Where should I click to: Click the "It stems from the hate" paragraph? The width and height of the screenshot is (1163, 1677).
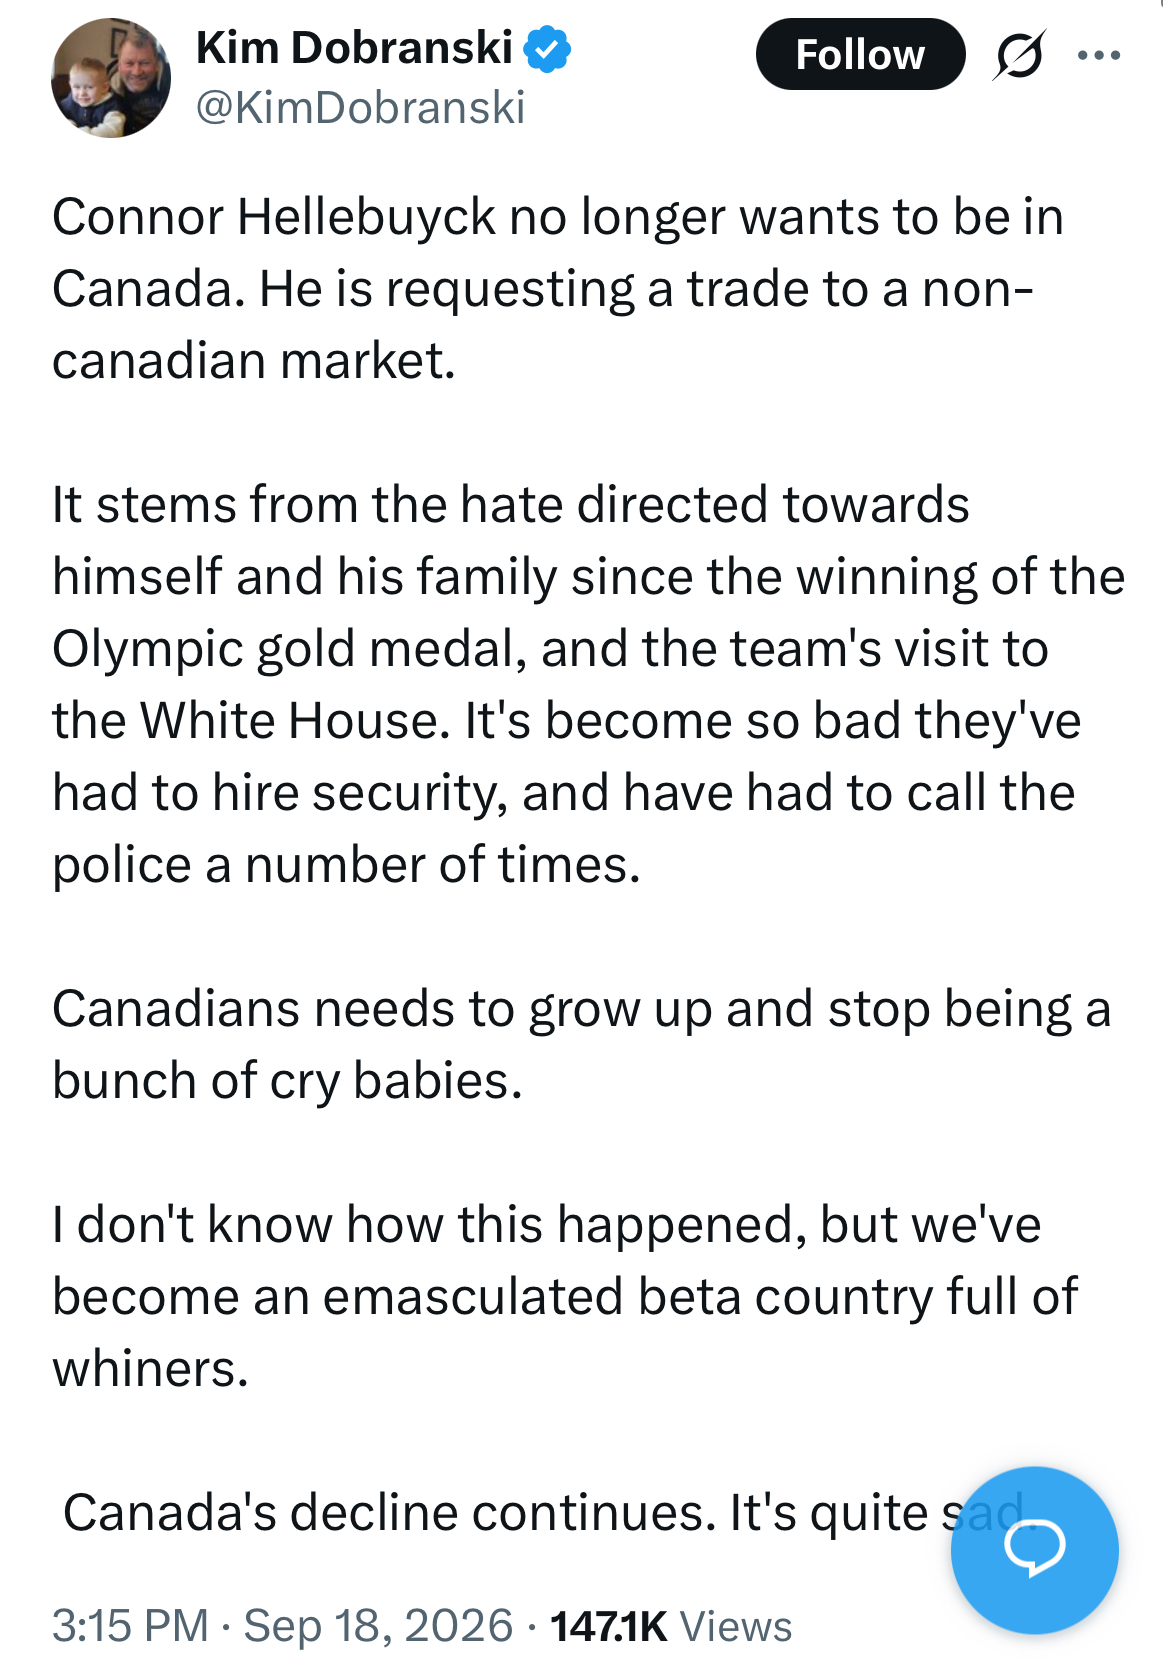click(588, 685)
